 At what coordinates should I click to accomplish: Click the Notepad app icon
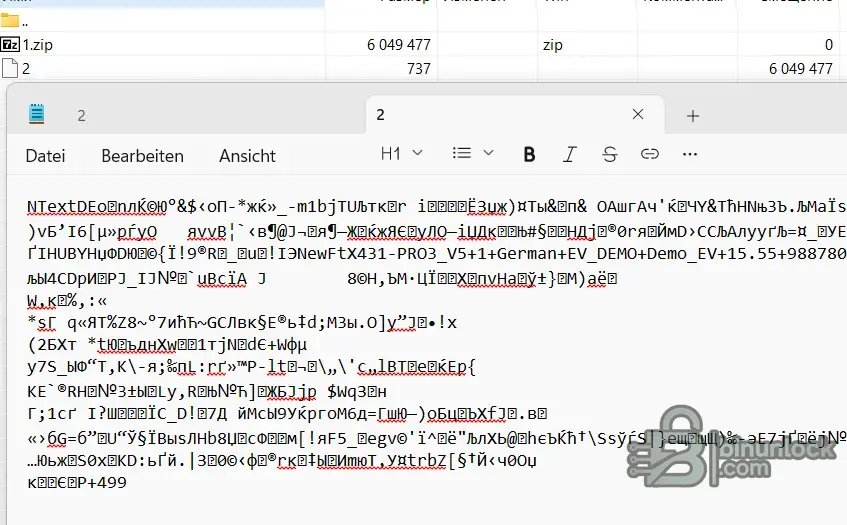pos(36,114)
